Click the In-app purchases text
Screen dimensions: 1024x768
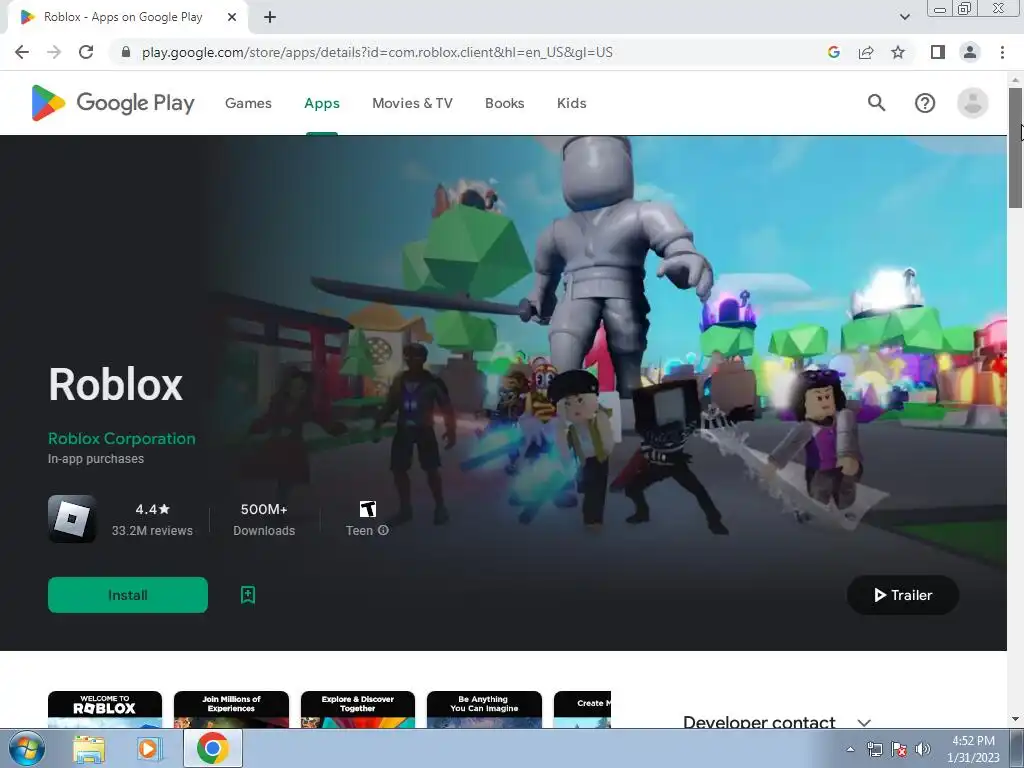tap(95, 458)
